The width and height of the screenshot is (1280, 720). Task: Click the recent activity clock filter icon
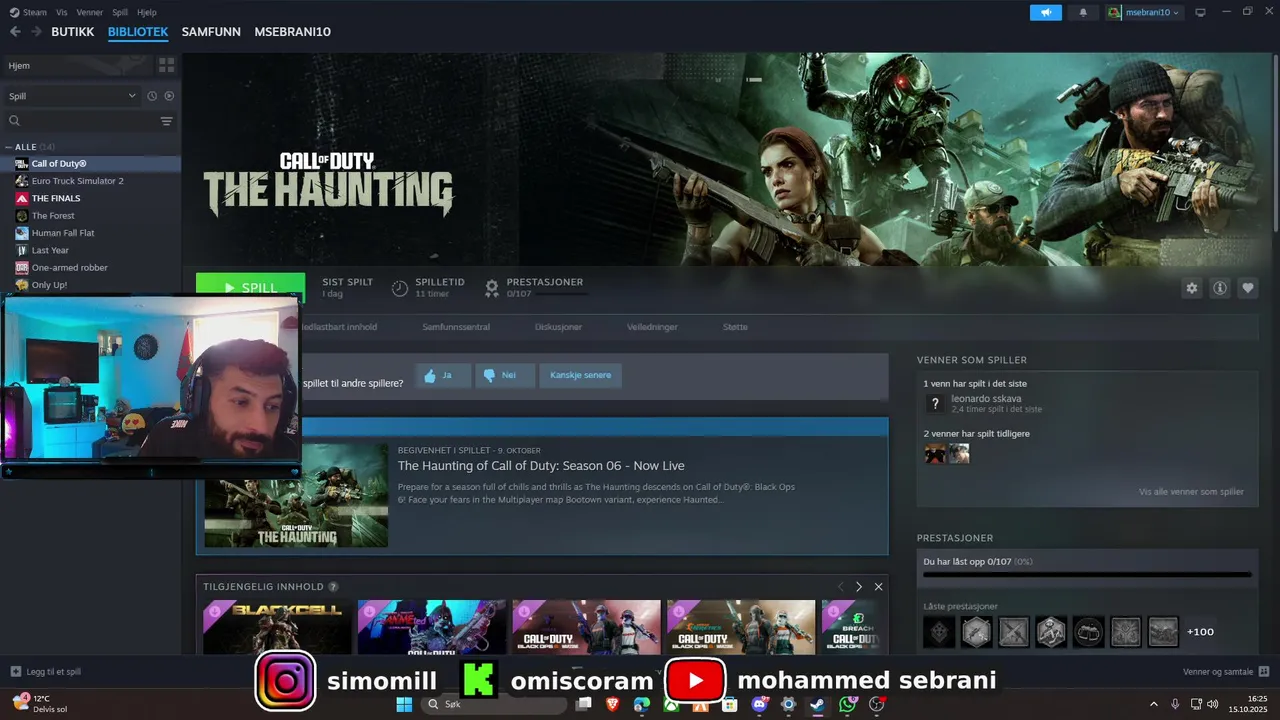coord(152,96)
